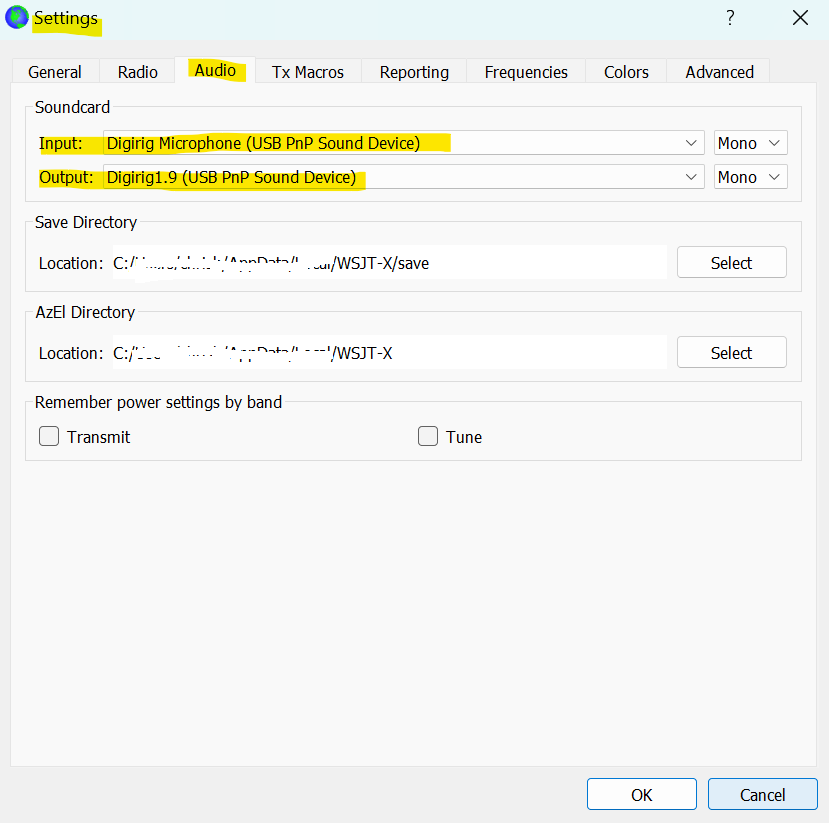
Task: Discard changes with the Cancel button
Action: click(762, 794)
